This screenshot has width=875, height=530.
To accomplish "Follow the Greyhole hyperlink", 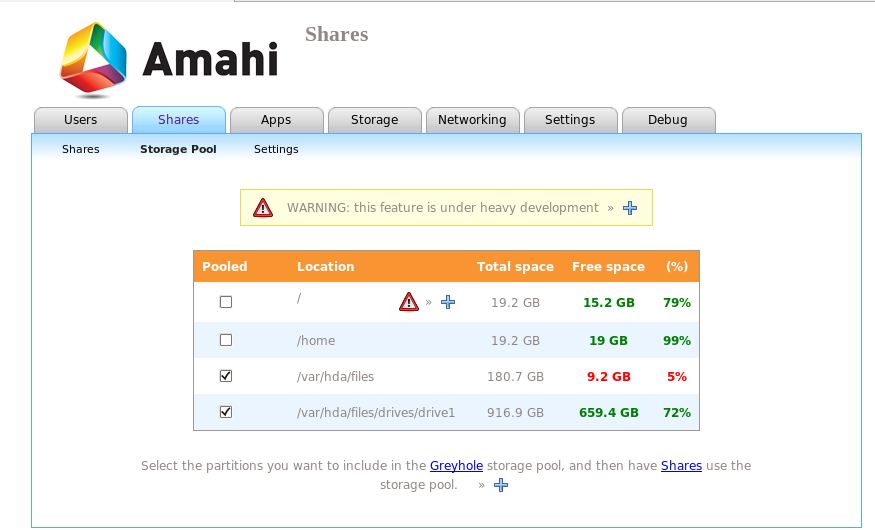I will pos(456,465).
